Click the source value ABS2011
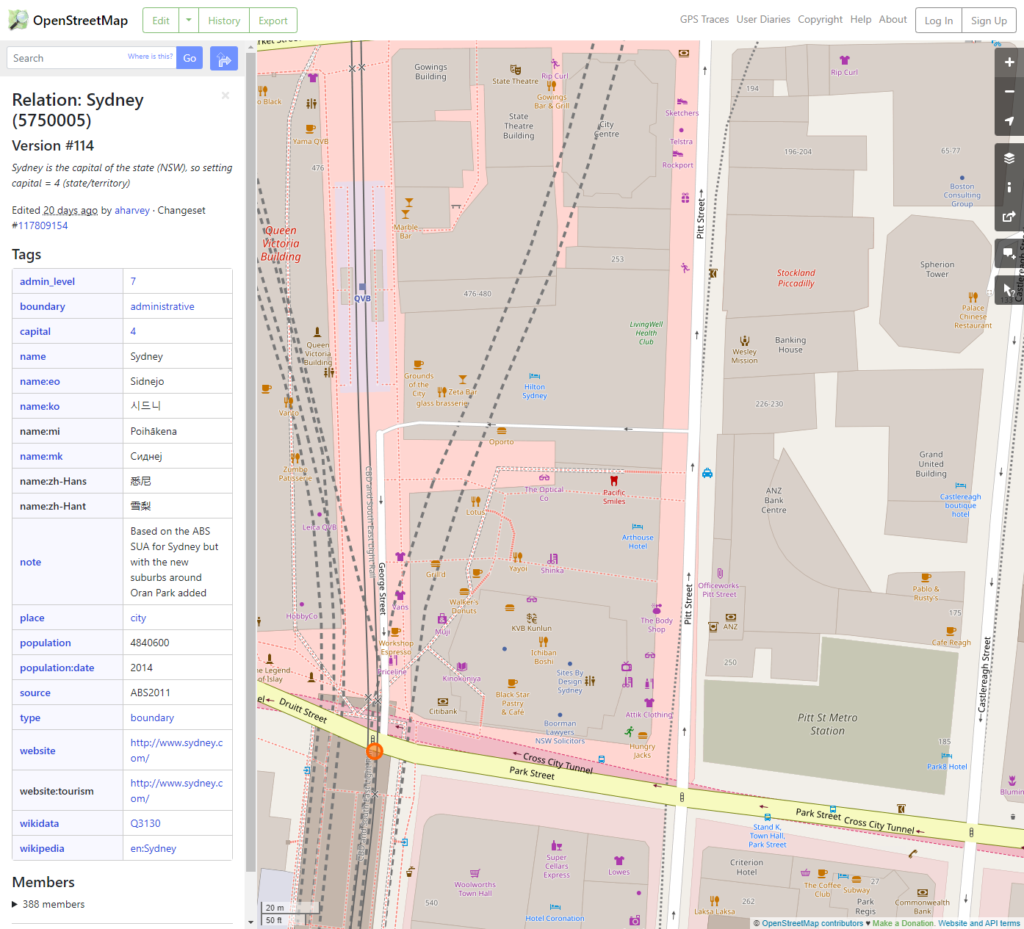Screen dimensions: 1024x929 point(150,693)
